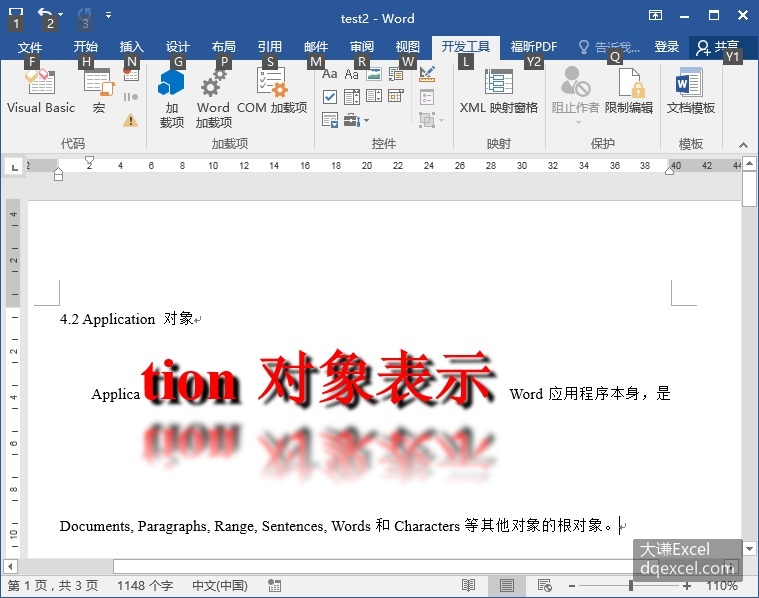The height and width of the screenshot is (598, 759).
Task: Switch to the 开始 Home tab
Action: 86,46
